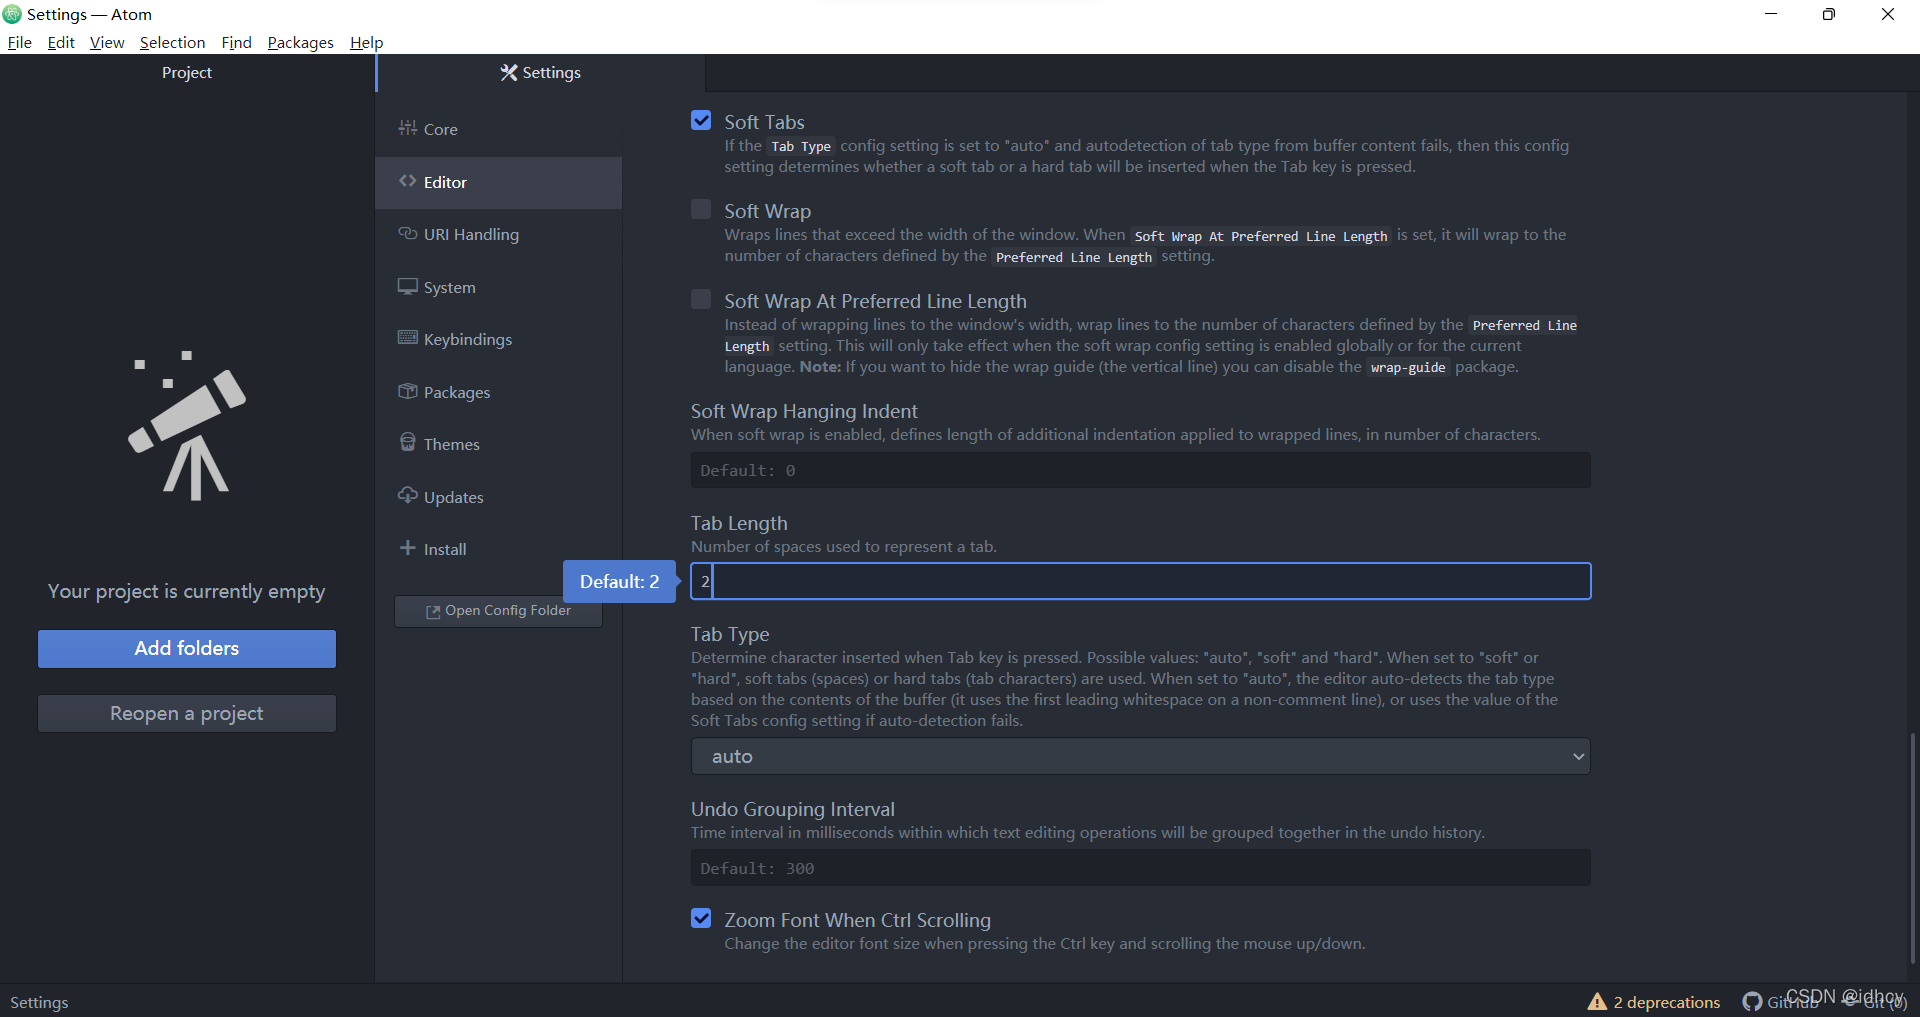
Task: Uncheck Zoom Font When Ctrl Scrolling
Action: 701,919
